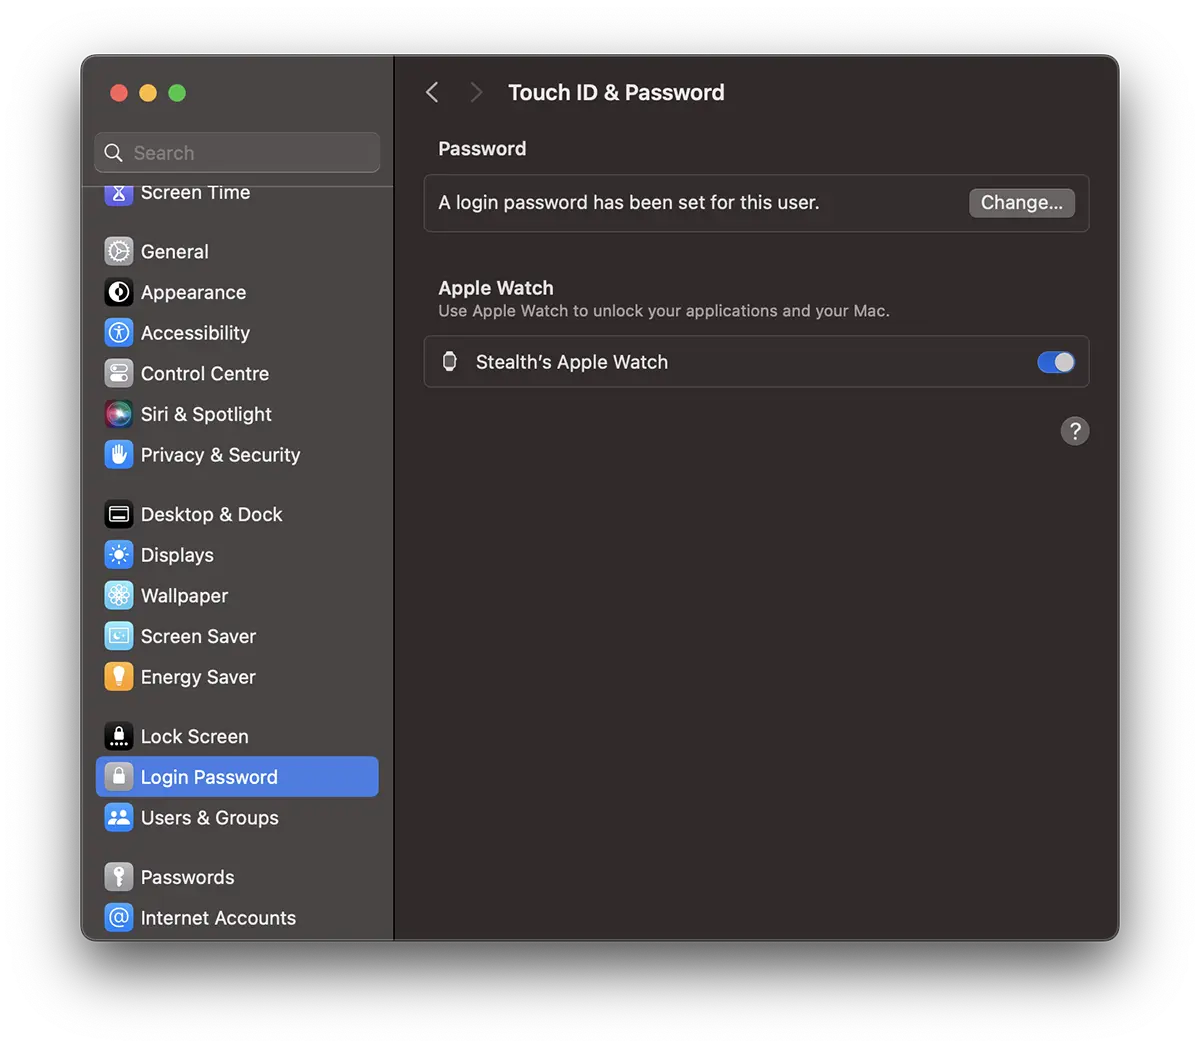Image resolution: width=1200 pixels, height=1048 pixels.
Task: Minimize window with yellow button
Action: coord(148,93)
